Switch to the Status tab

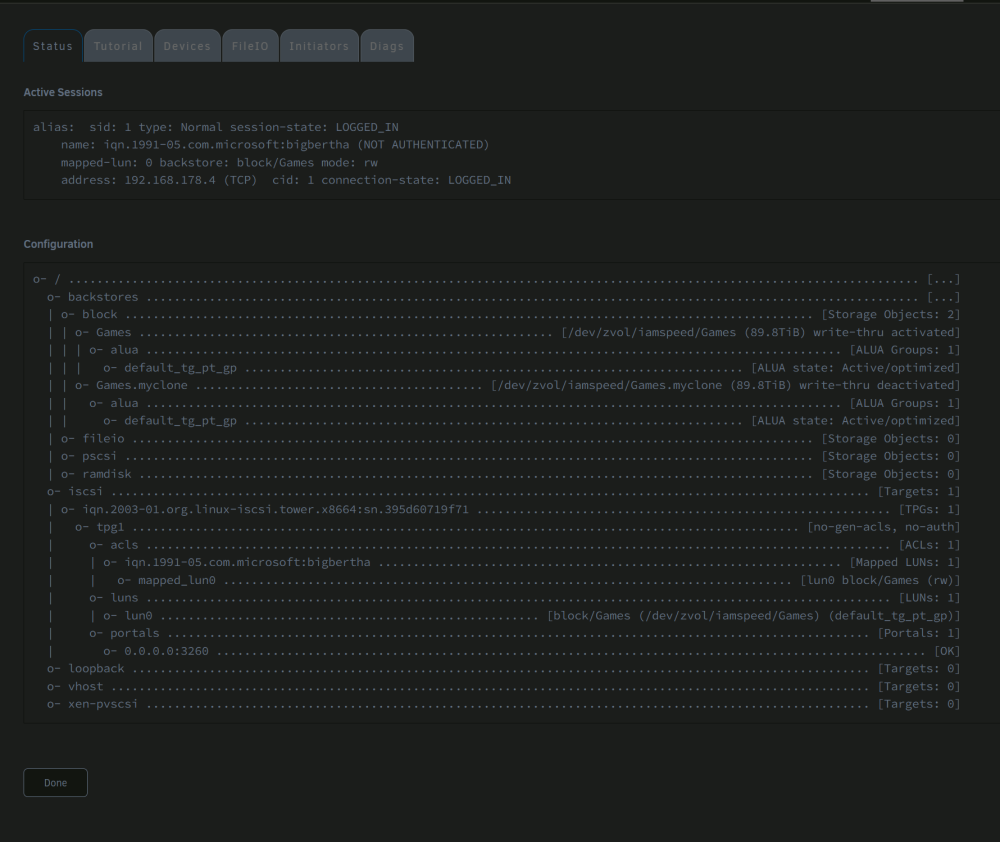(53, 46)
